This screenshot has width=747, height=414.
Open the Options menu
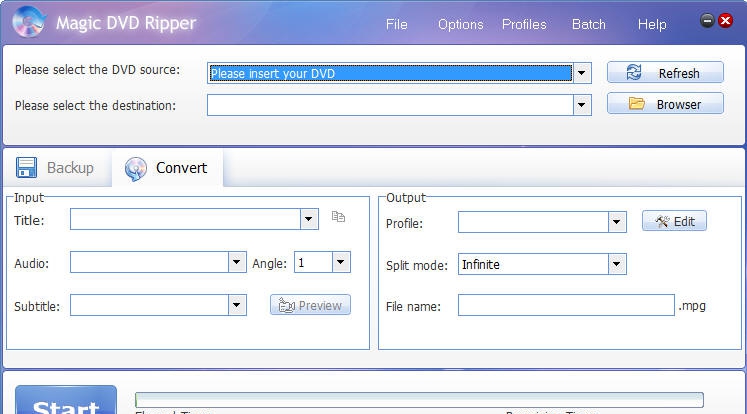(461, 24)
